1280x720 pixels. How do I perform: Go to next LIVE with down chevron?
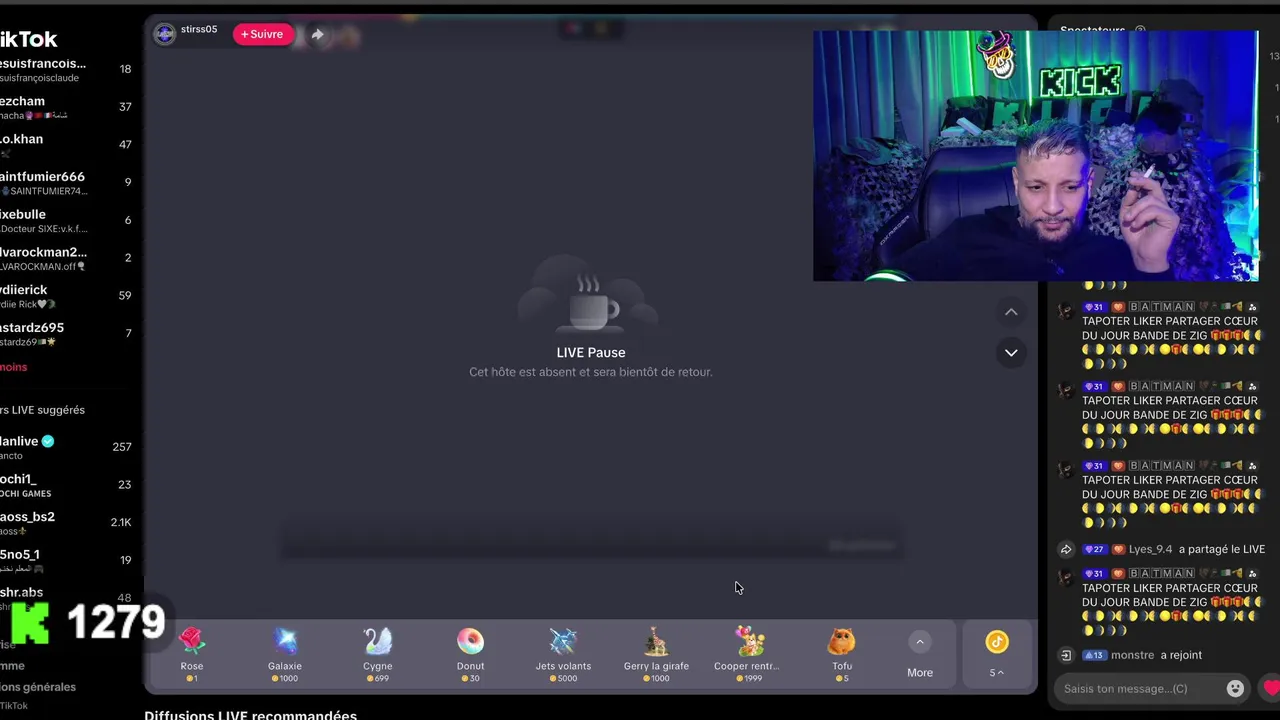1011,352
